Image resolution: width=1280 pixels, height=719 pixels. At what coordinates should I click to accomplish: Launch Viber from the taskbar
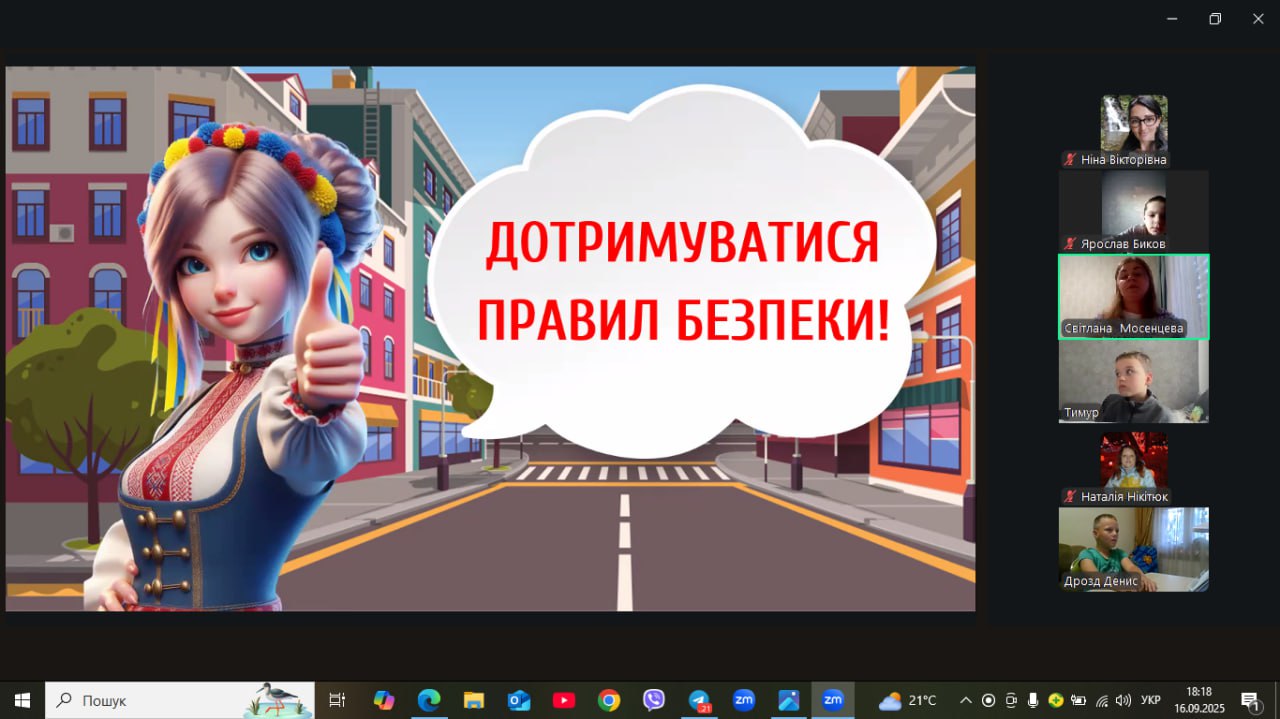(654, 700)
